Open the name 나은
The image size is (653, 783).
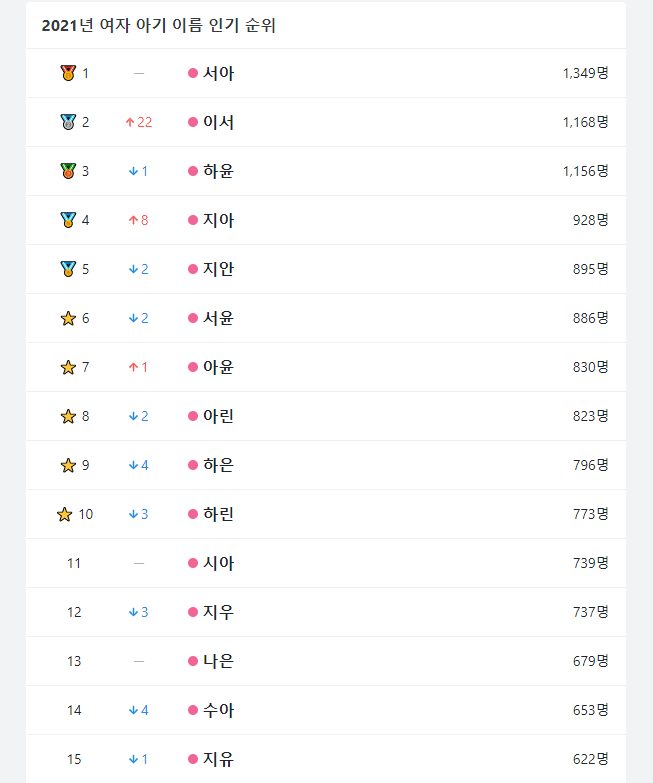click(x=218, y=661)
